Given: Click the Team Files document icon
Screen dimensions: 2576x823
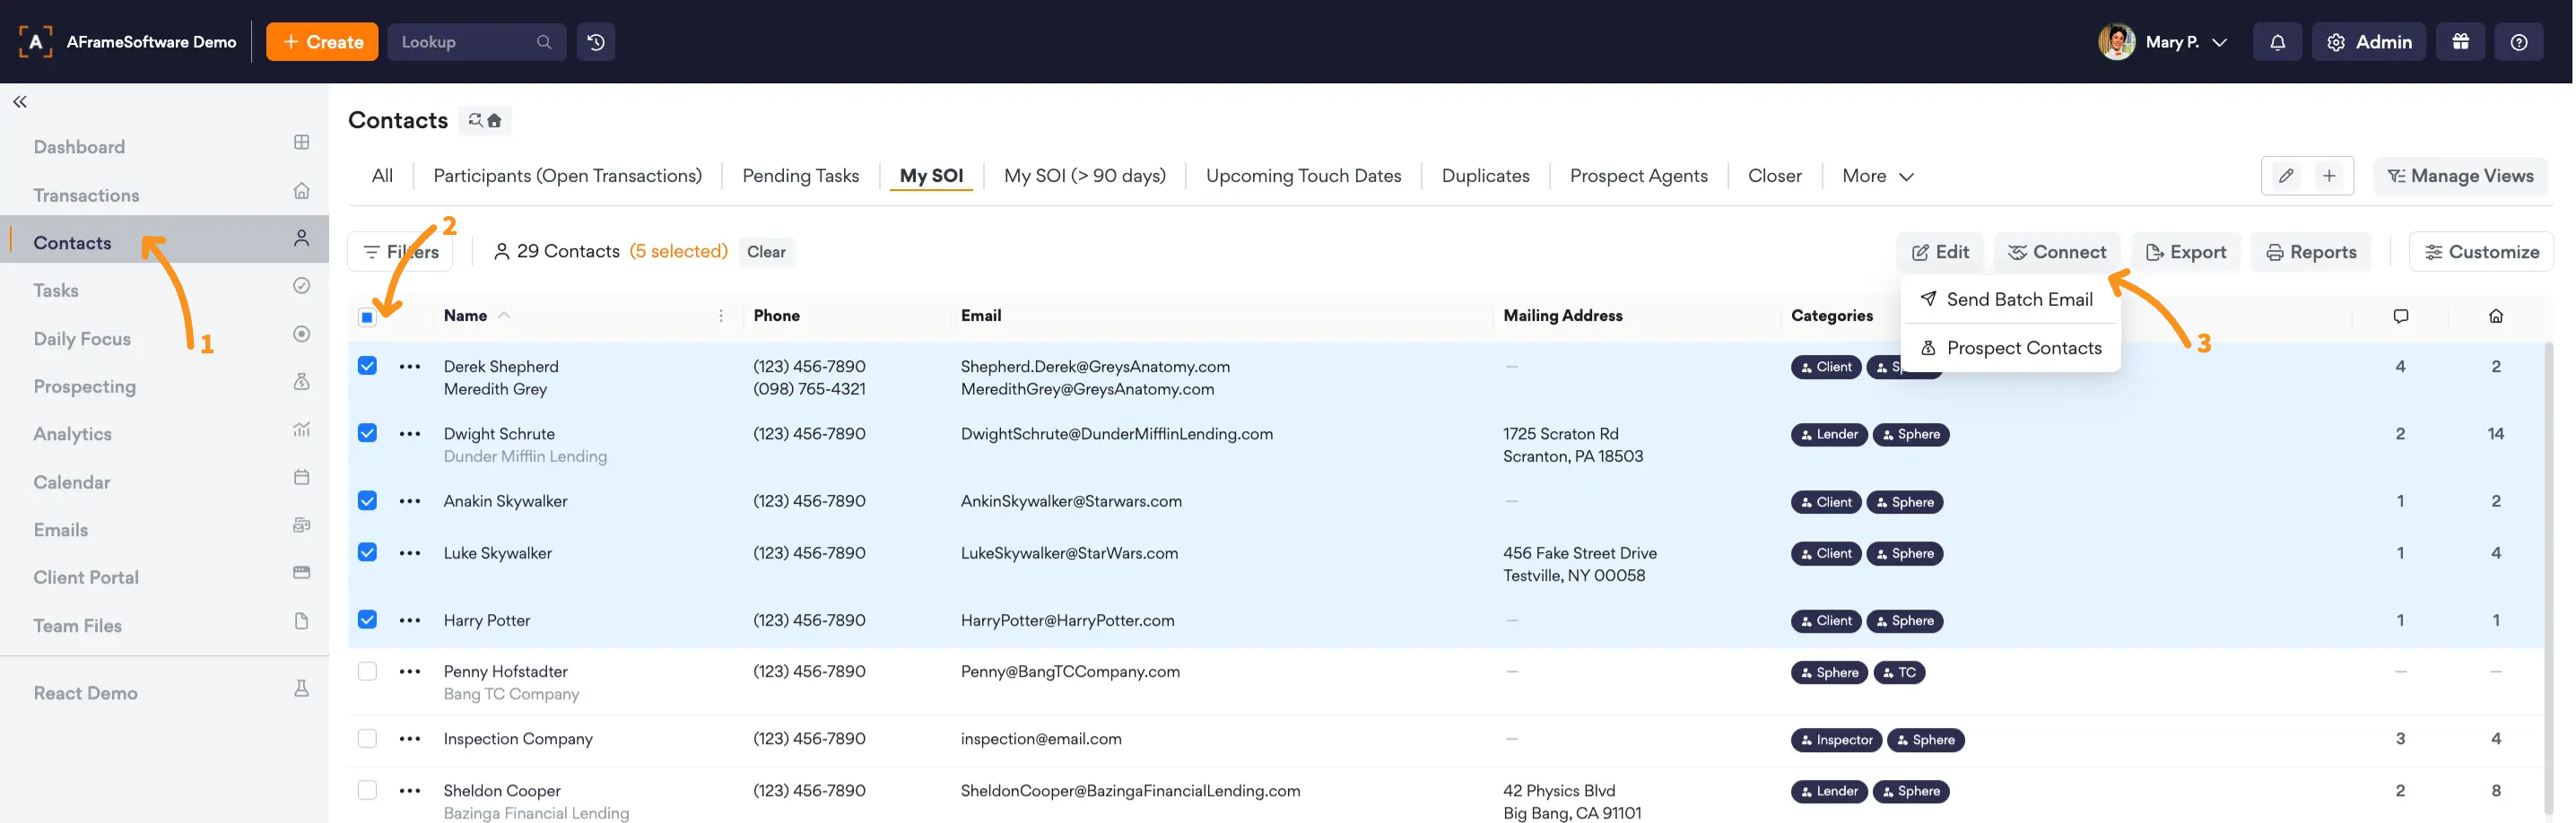Looking at the screenshot, I should (301, 621).
